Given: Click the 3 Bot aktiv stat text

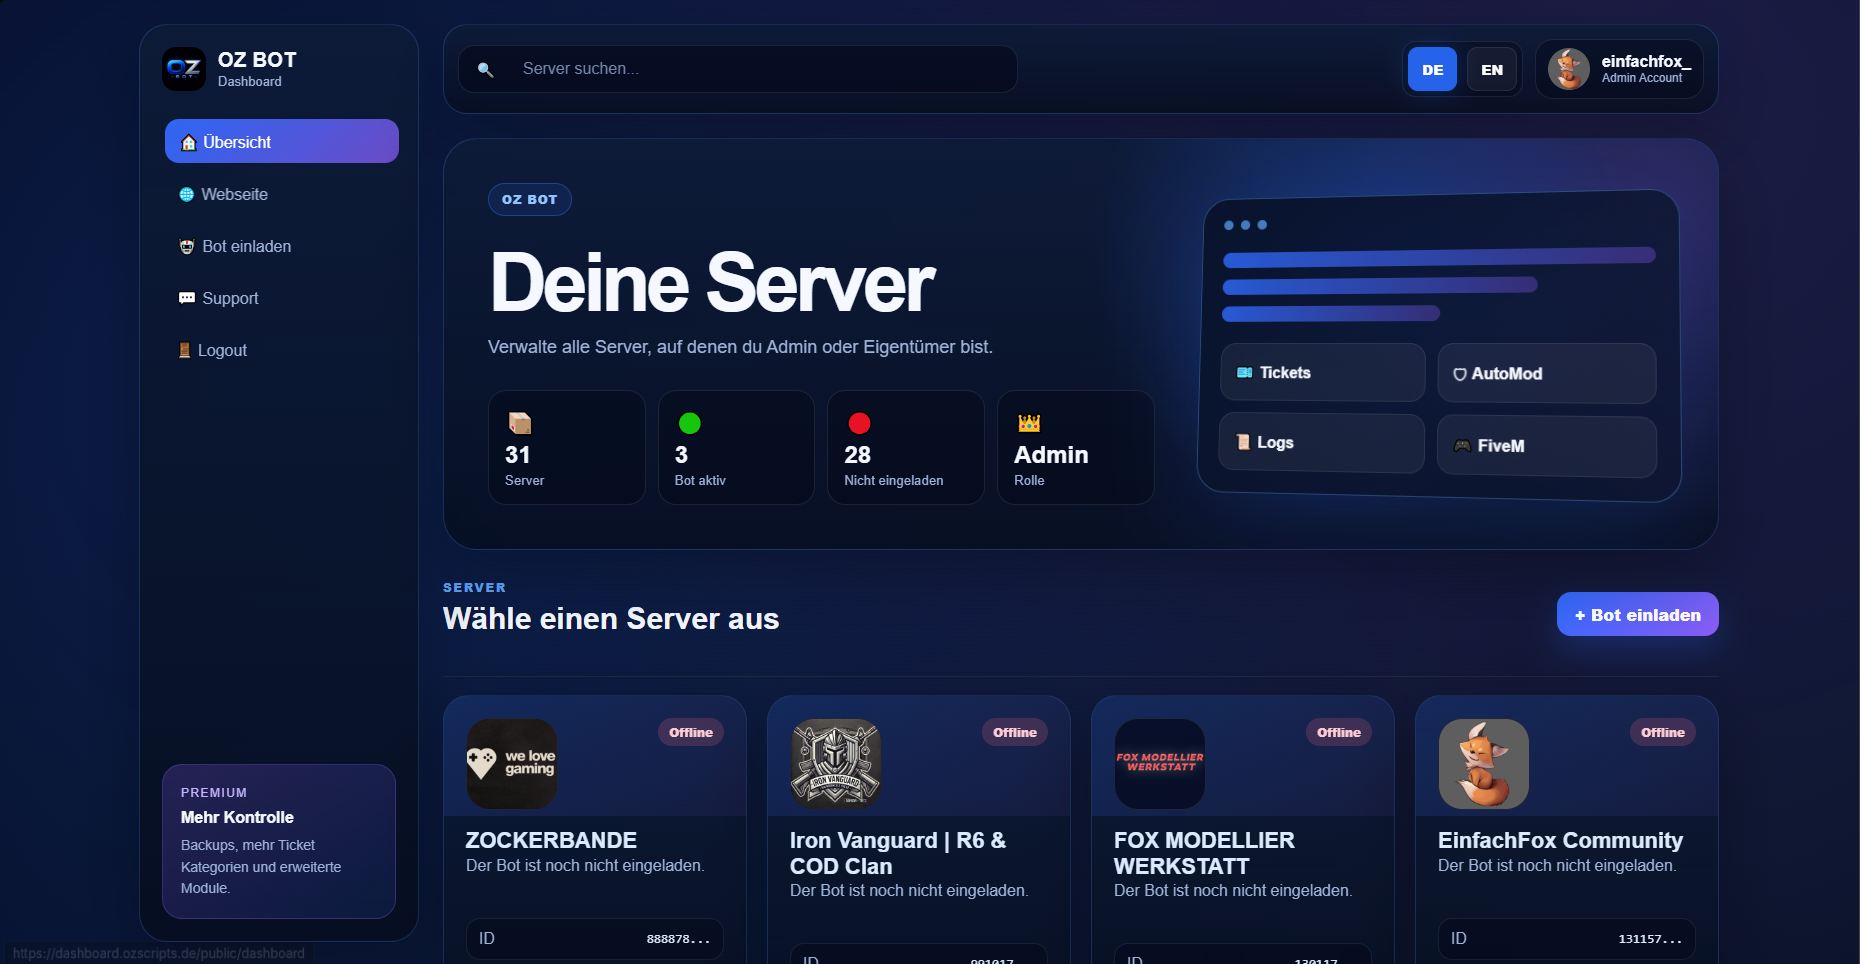Looking at the screenshot, I should (x=700, y=466).
